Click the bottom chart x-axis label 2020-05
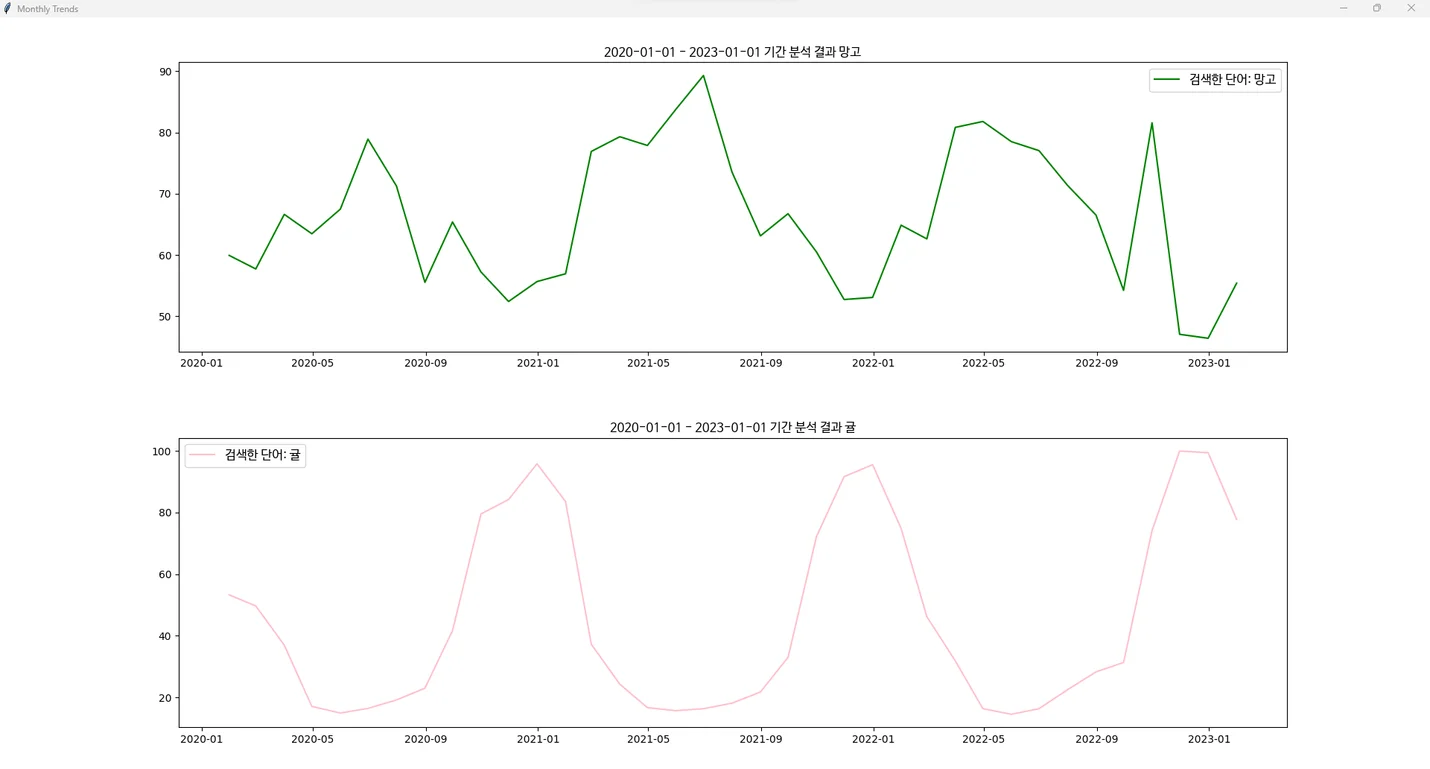 (x=312, y=739)
